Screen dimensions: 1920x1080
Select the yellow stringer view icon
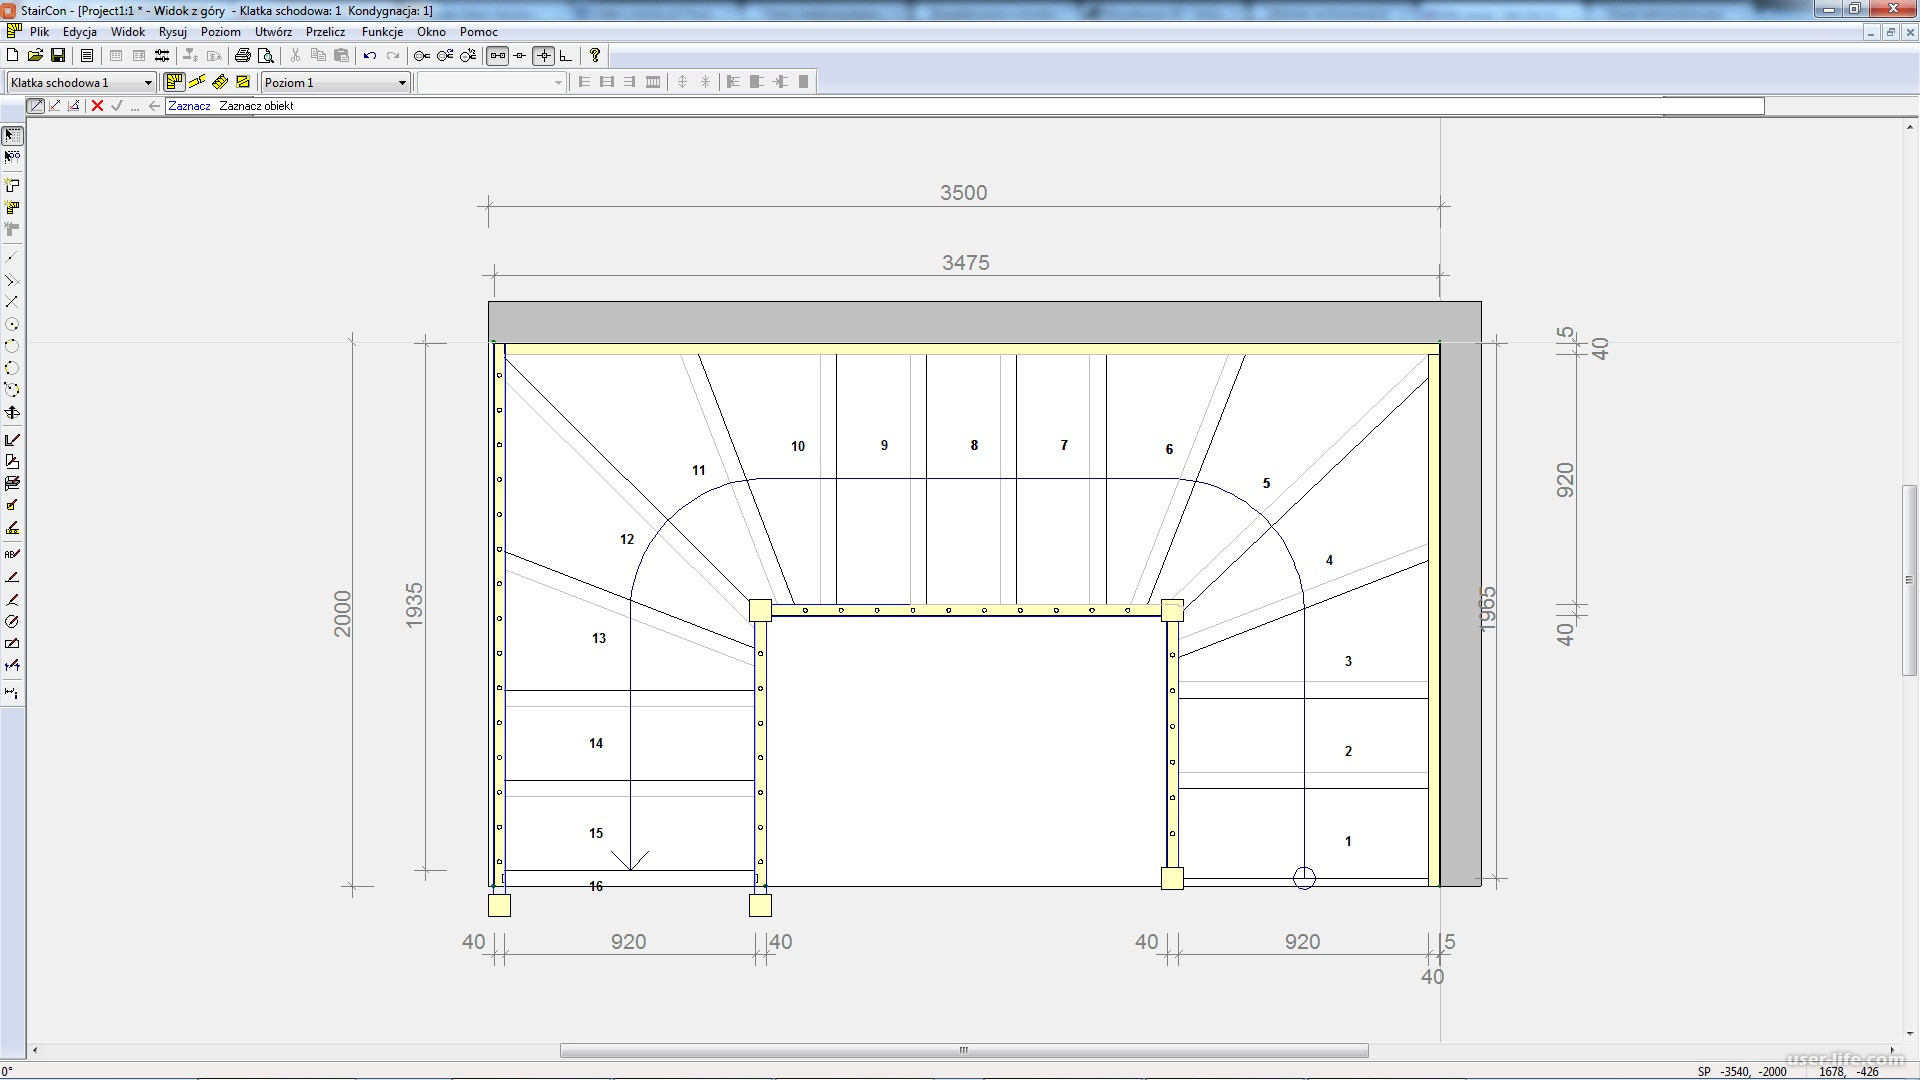(197, 82)
